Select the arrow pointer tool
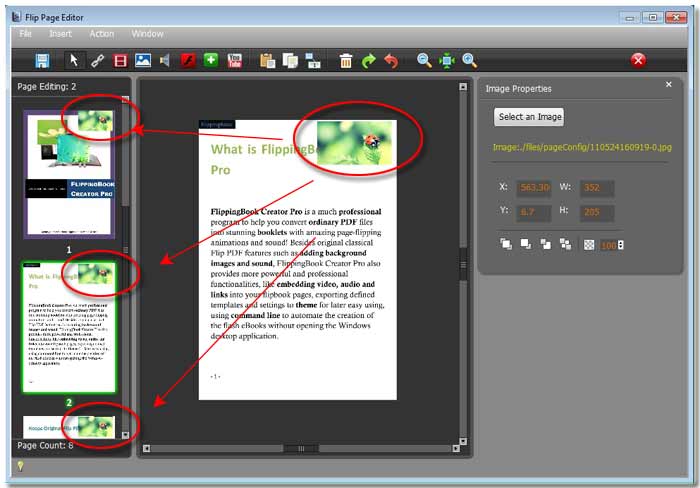 point(74,60)
